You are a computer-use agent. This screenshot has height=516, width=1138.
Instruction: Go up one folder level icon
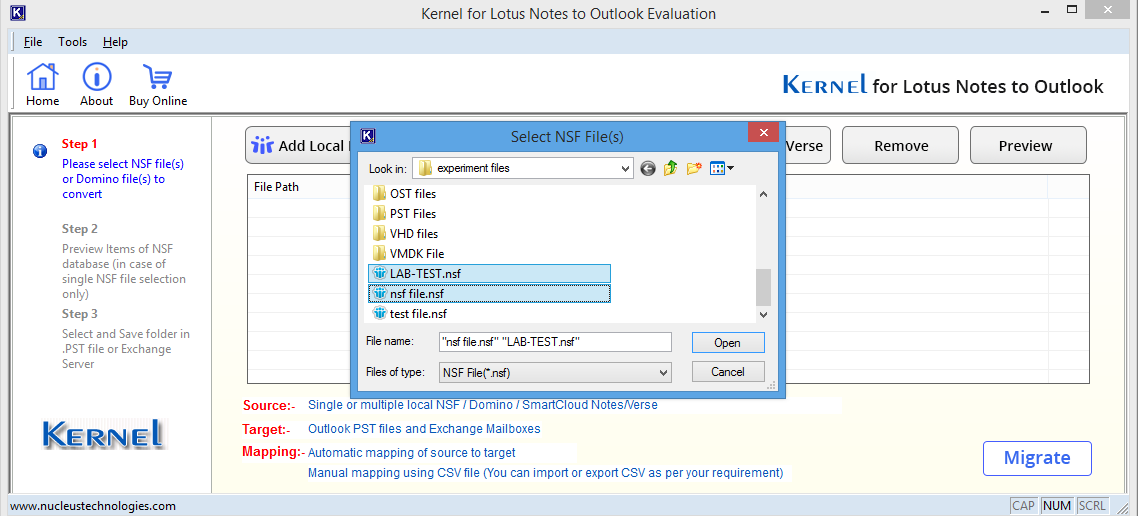(x=671, y=168)
